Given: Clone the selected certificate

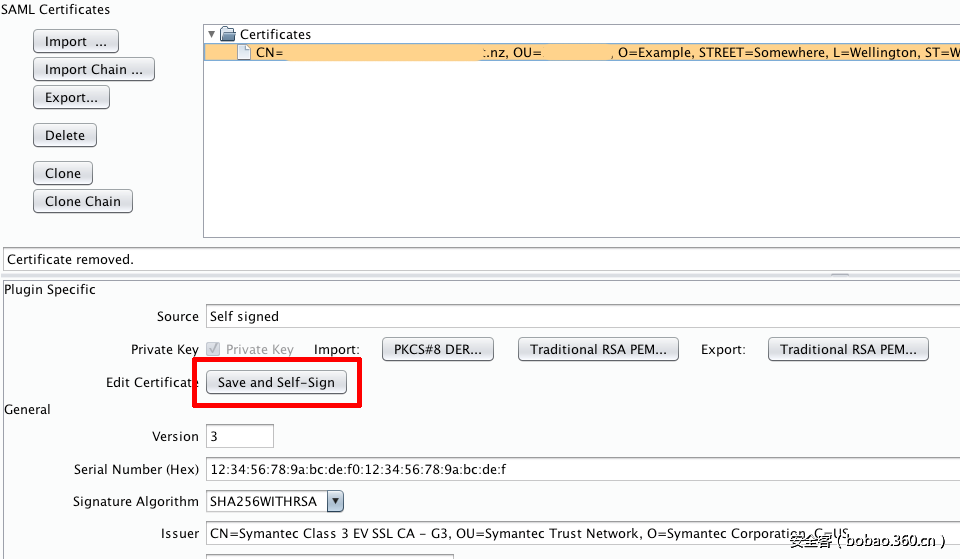Looking at the screenshot, I should coord(62,173).
